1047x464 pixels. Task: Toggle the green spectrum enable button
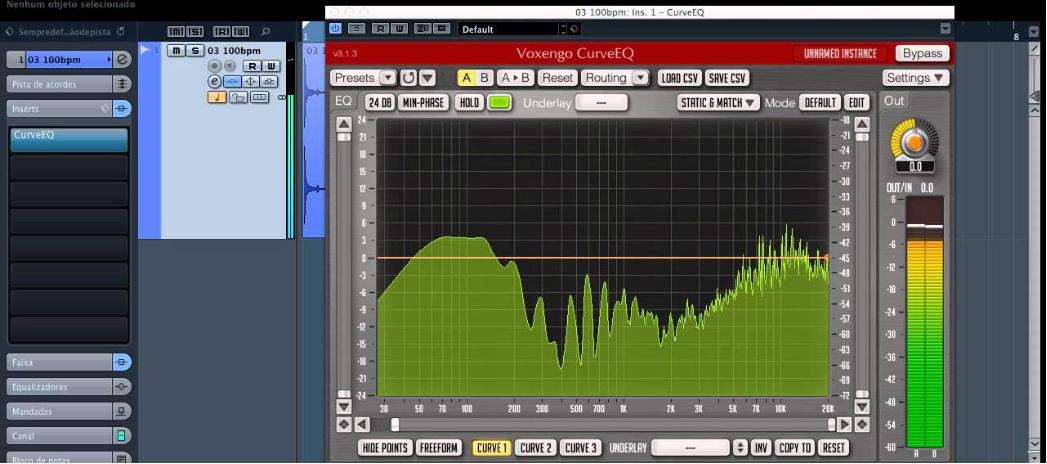tap(500, 102)
